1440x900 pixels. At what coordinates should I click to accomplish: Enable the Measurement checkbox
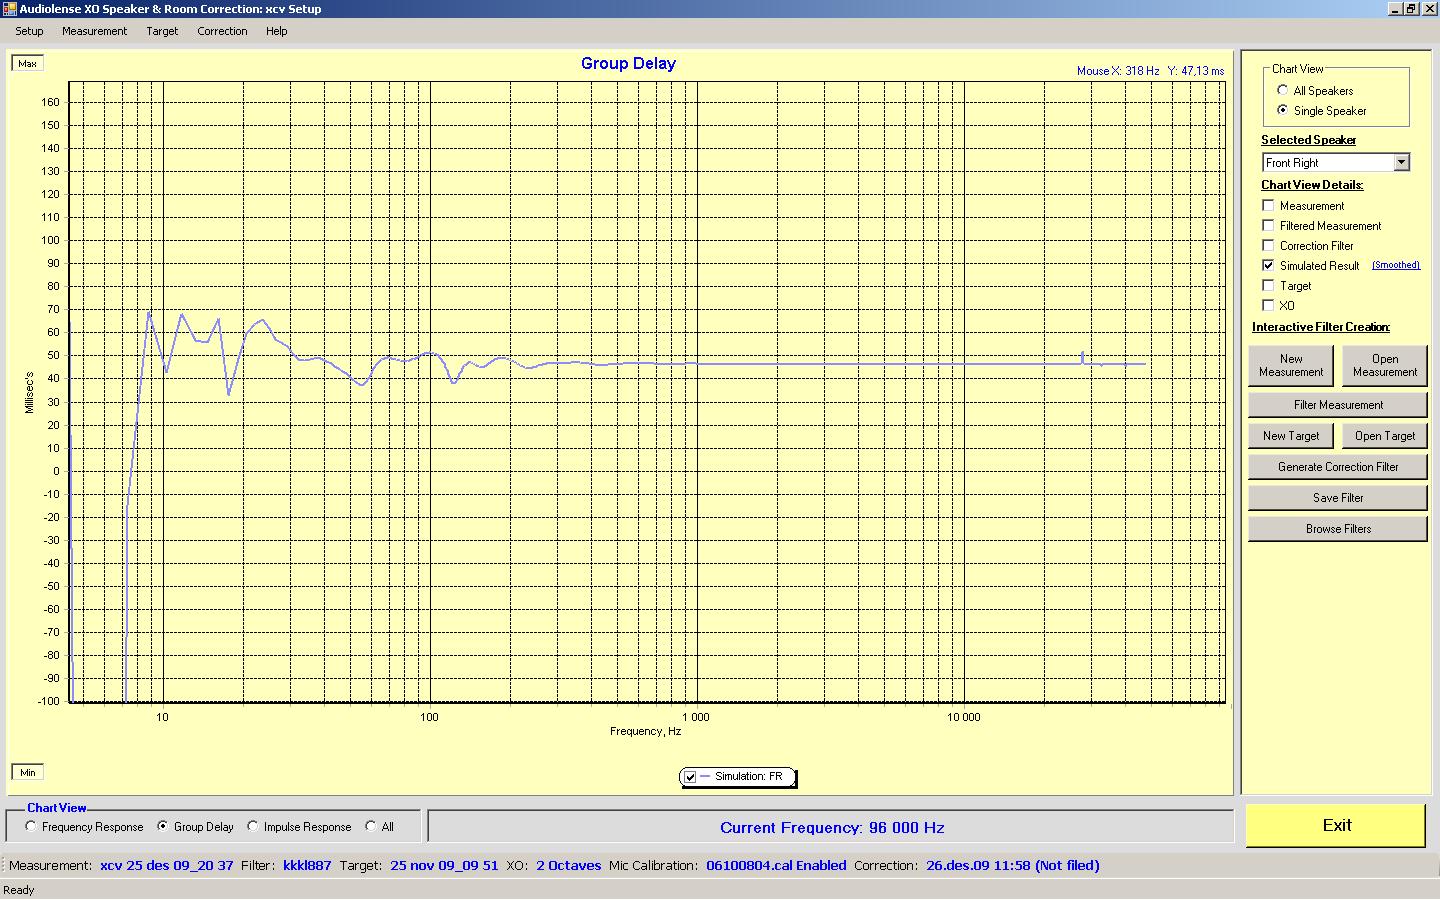pyautogui.click(x=1268, y=206)
